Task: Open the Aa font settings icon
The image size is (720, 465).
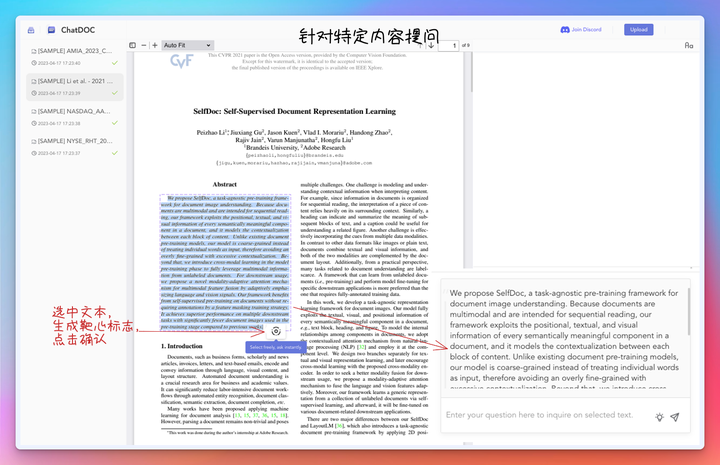Action: tap(689, 45)
